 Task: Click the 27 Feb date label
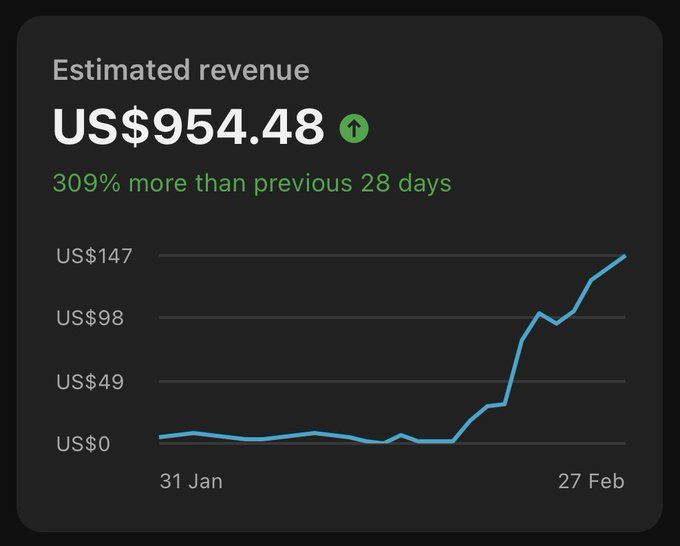pyautogui.click(x=591, y=481)
